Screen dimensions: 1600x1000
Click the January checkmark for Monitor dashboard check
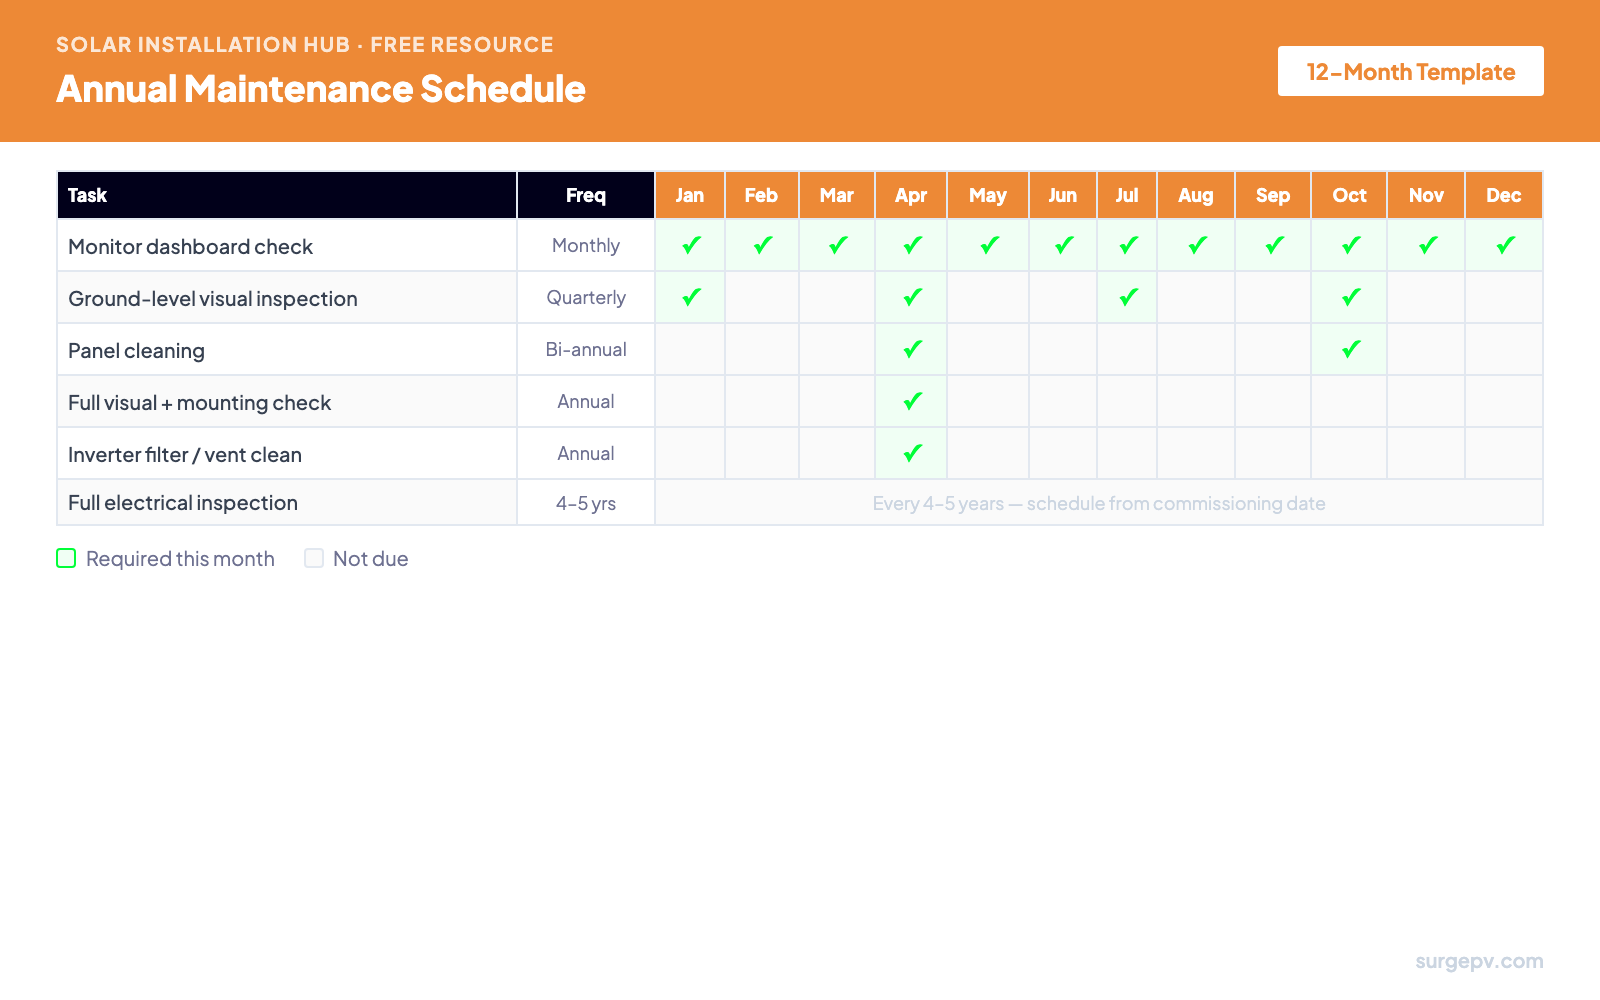click(690, 244)
